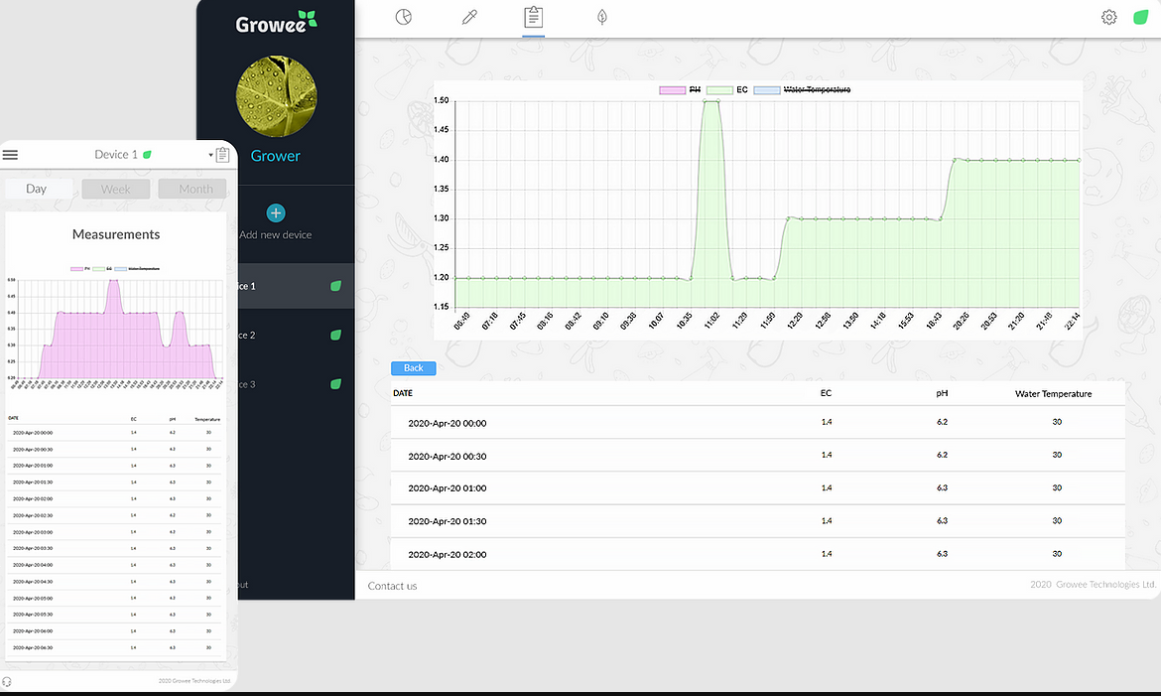Click the pink PH legend color swatch in mobile chart

[x=76, y=269]
